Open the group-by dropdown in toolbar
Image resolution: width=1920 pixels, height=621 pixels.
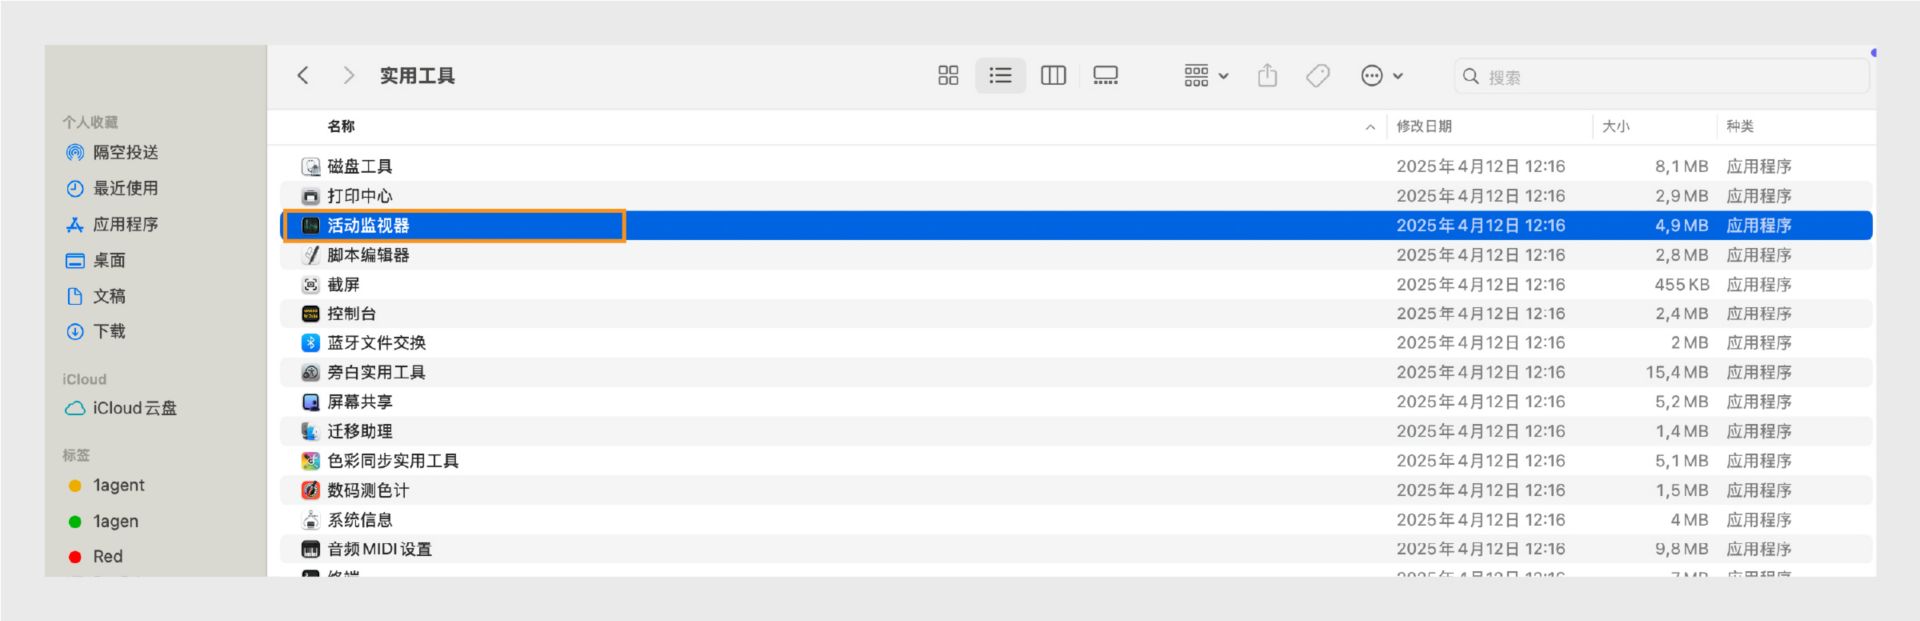(x=1206, y=76)
